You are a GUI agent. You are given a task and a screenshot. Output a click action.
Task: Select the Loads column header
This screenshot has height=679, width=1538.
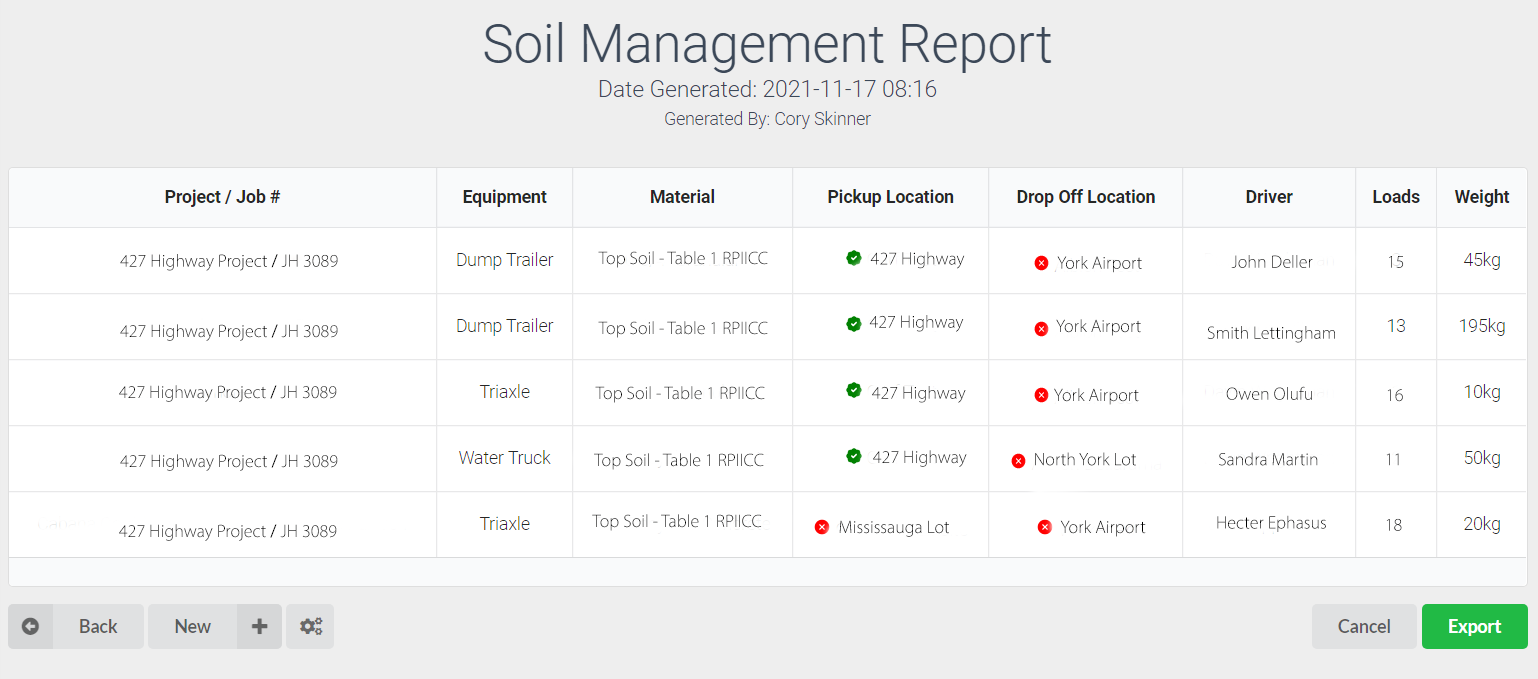(1395, 197)
